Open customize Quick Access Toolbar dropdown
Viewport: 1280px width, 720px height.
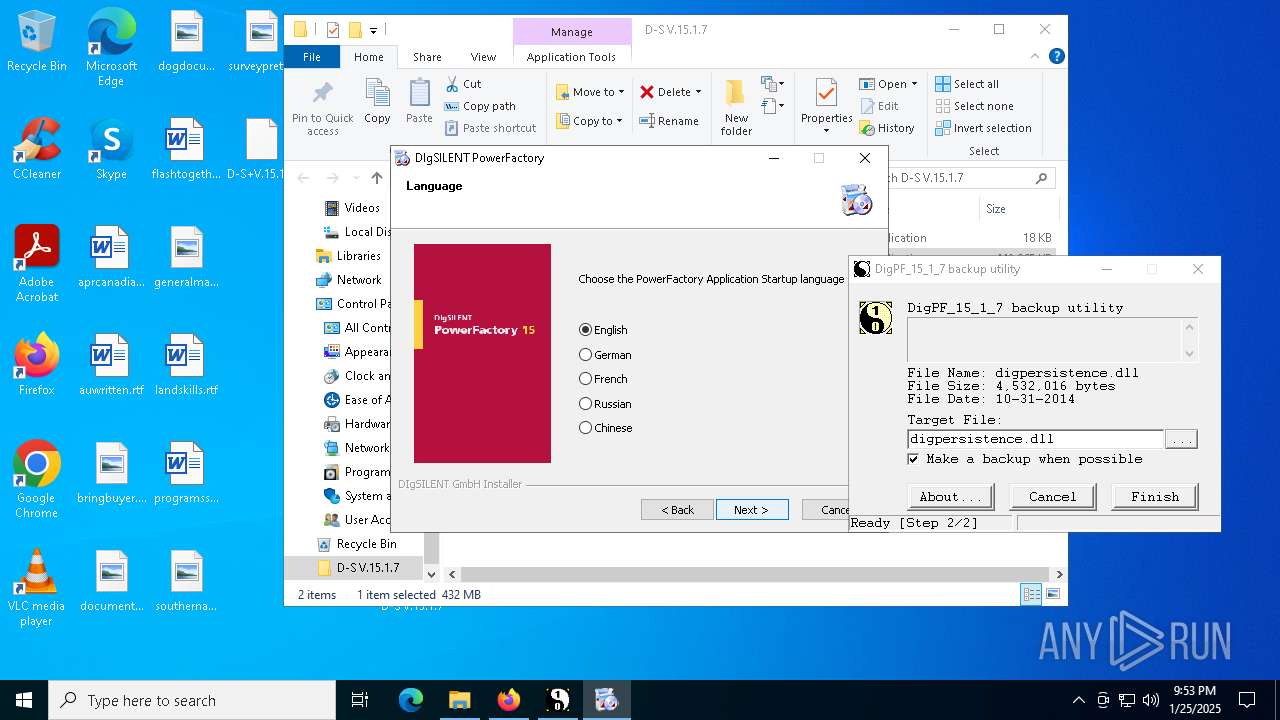coord(374,30)
